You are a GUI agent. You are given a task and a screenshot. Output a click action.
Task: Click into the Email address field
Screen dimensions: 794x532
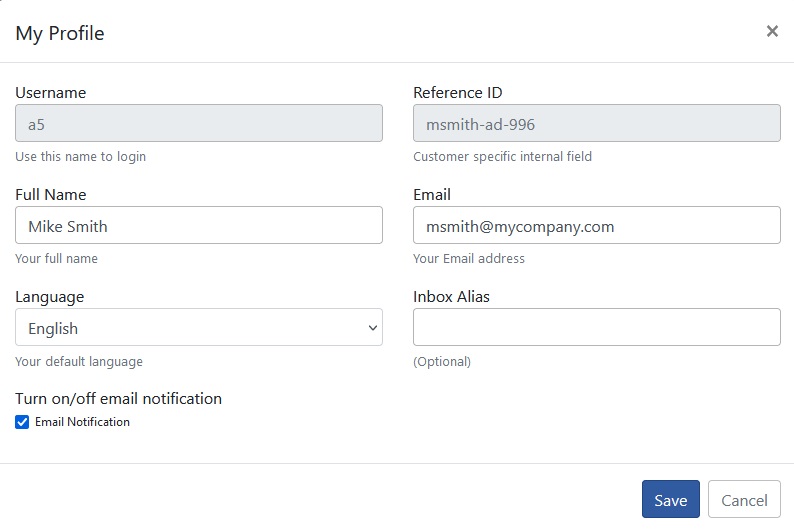(x=597, y=225)
